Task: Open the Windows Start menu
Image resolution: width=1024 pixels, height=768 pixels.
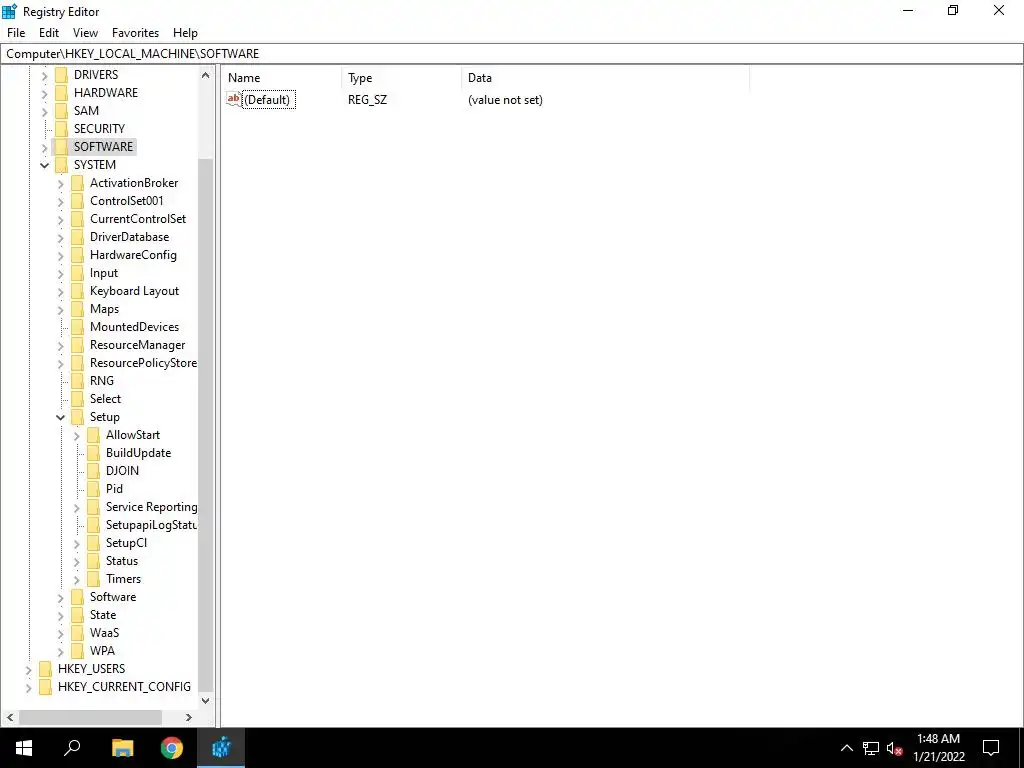Action: point(24,748)
